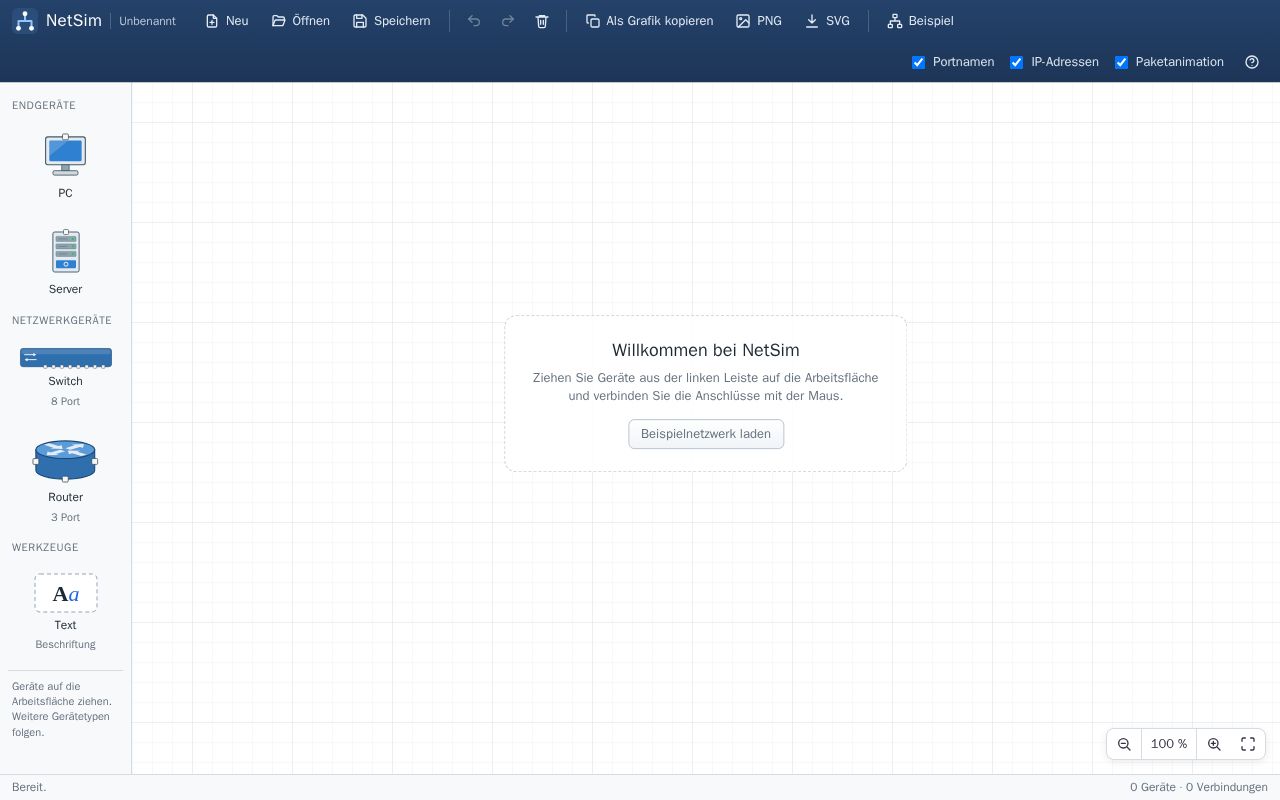Viewport: 1280px width, 800px height.
Task: Select the PC device icon
Action: point(65,155)
